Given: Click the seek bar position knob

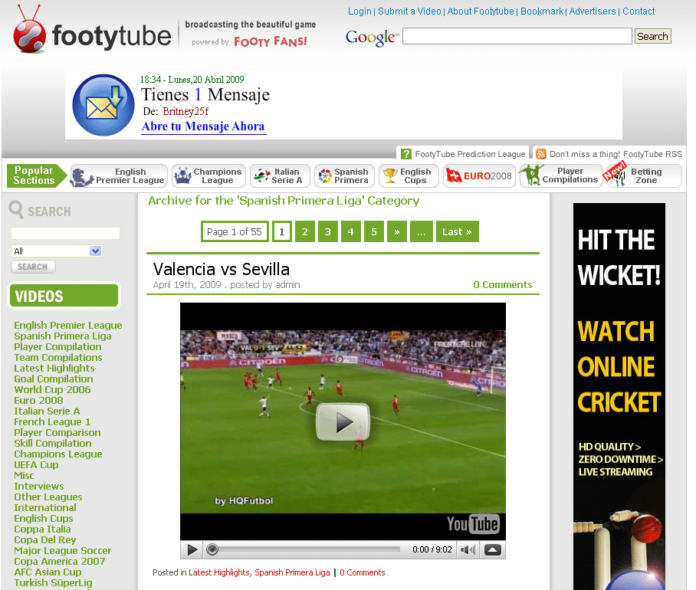Looking at the screenshot, I should click(x=213, y=550).
